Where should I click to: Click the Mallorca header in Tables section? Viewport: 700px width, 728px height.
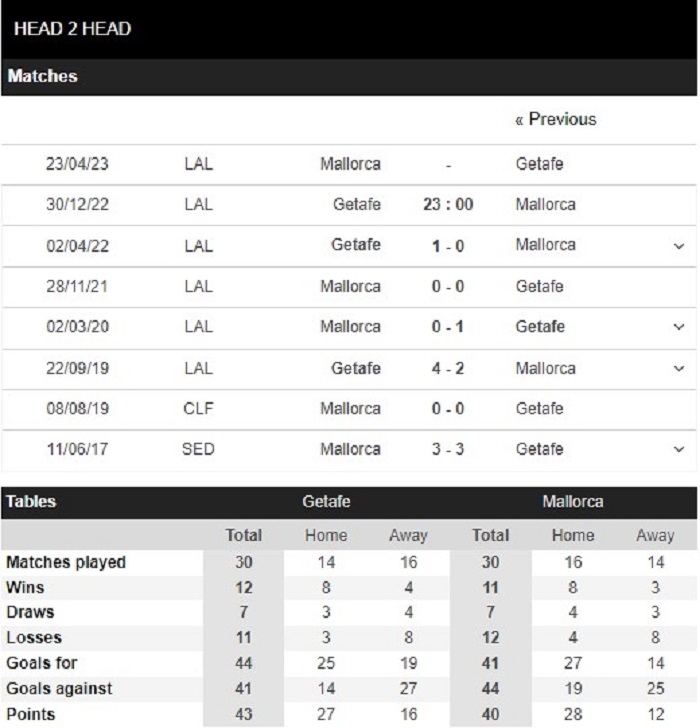pos(573,501)
